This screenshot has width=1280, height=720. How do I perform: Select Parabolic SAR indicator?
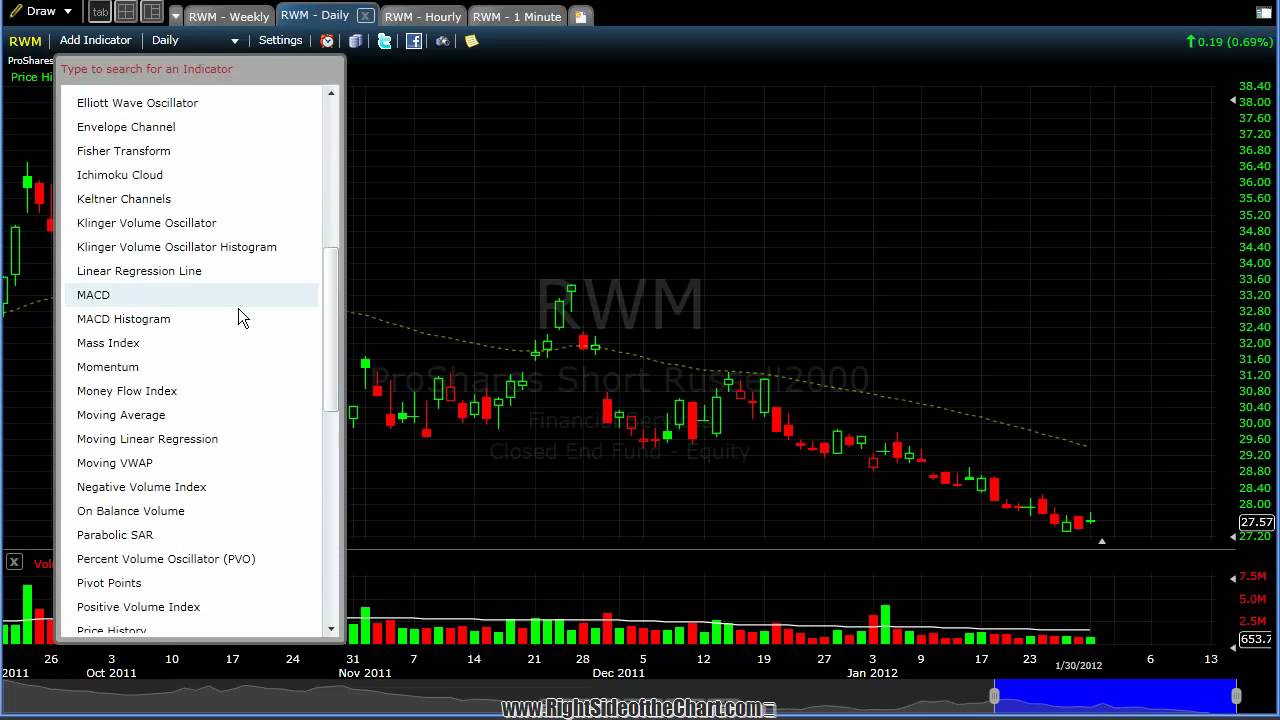tap(192, 535)
